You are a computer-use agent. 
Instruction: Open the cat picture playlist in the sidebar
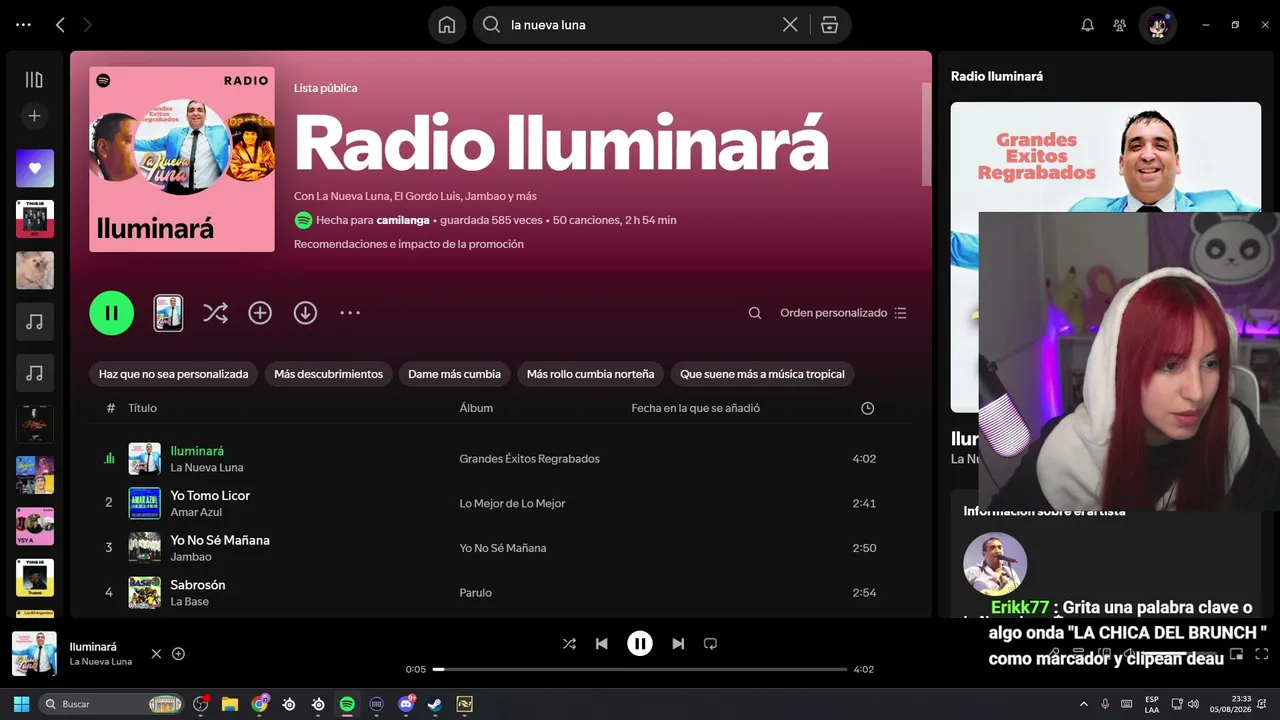[35, 270]
